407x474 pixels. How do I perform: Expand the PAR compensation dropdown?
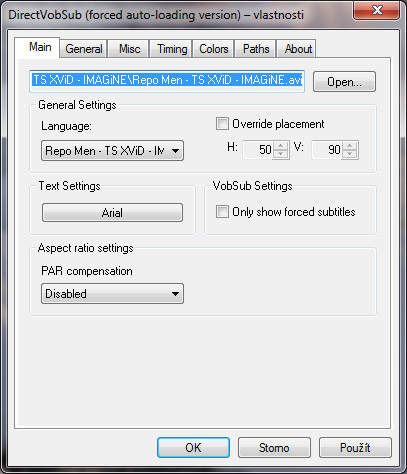point(112,293)
